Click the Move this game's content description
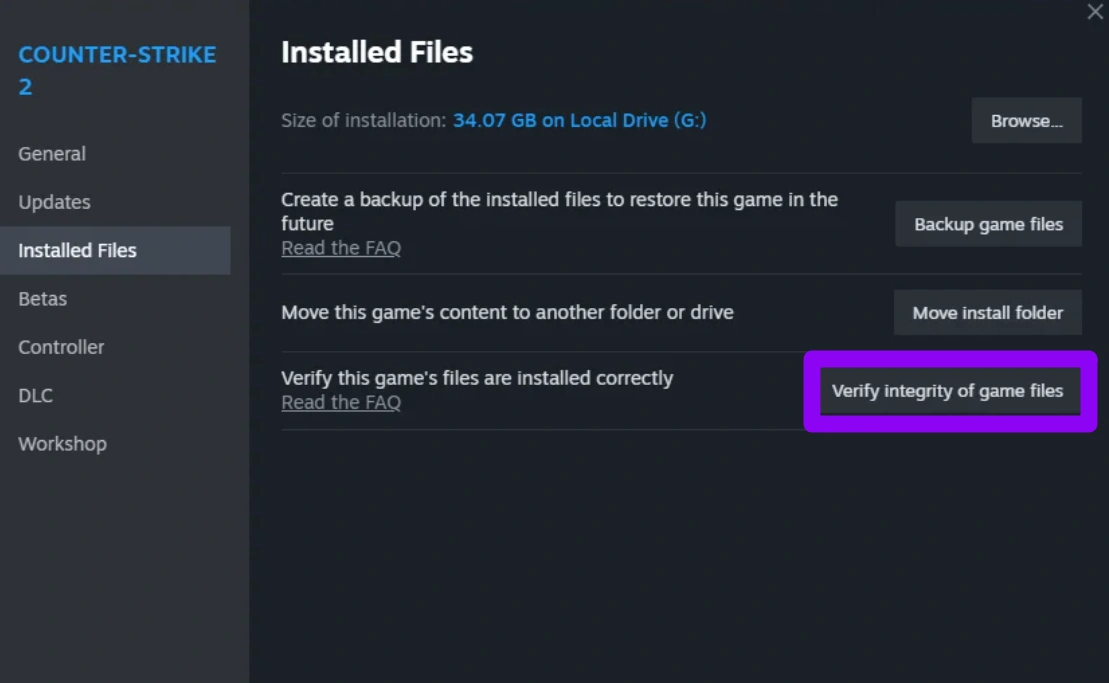Screen dimensions: 1109x683 pos(507,312)
